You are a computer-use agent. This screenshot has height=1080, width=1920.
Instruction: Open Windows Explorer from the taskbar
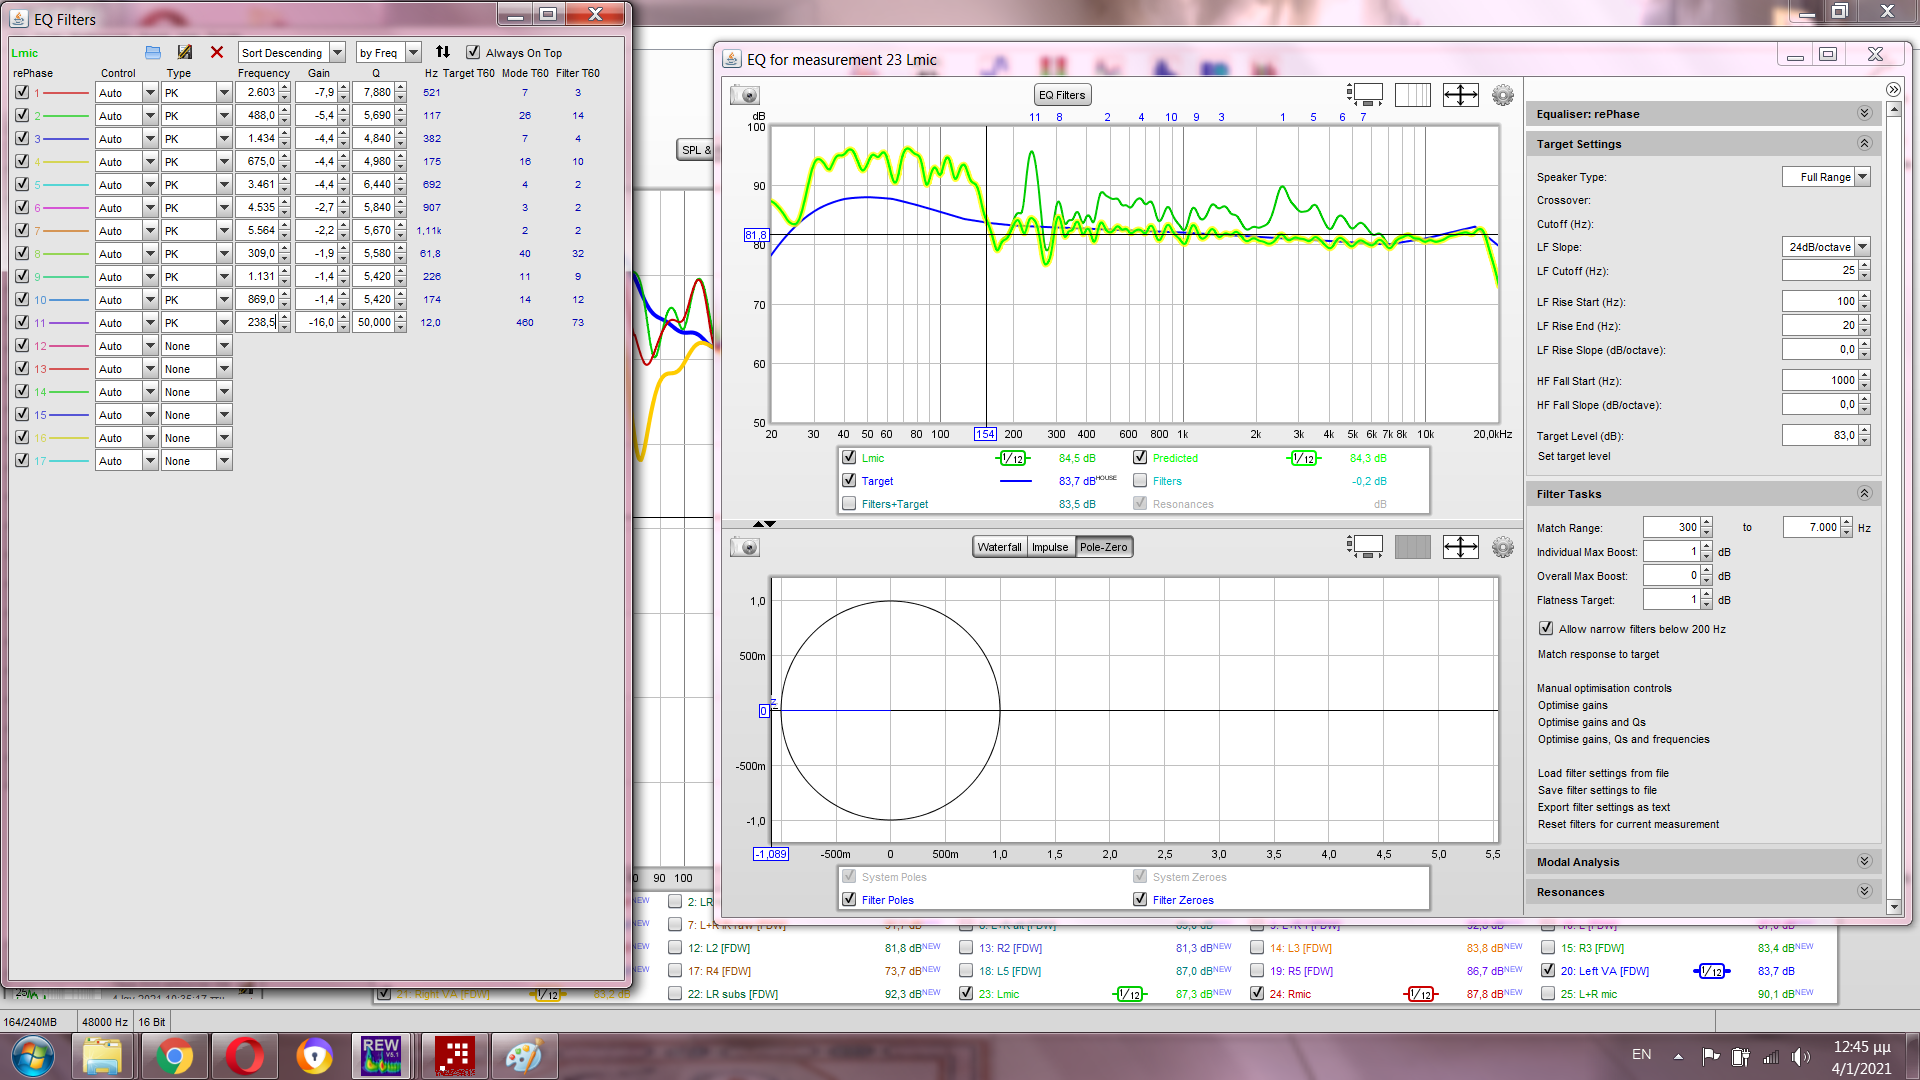(x=102, y=1056)
